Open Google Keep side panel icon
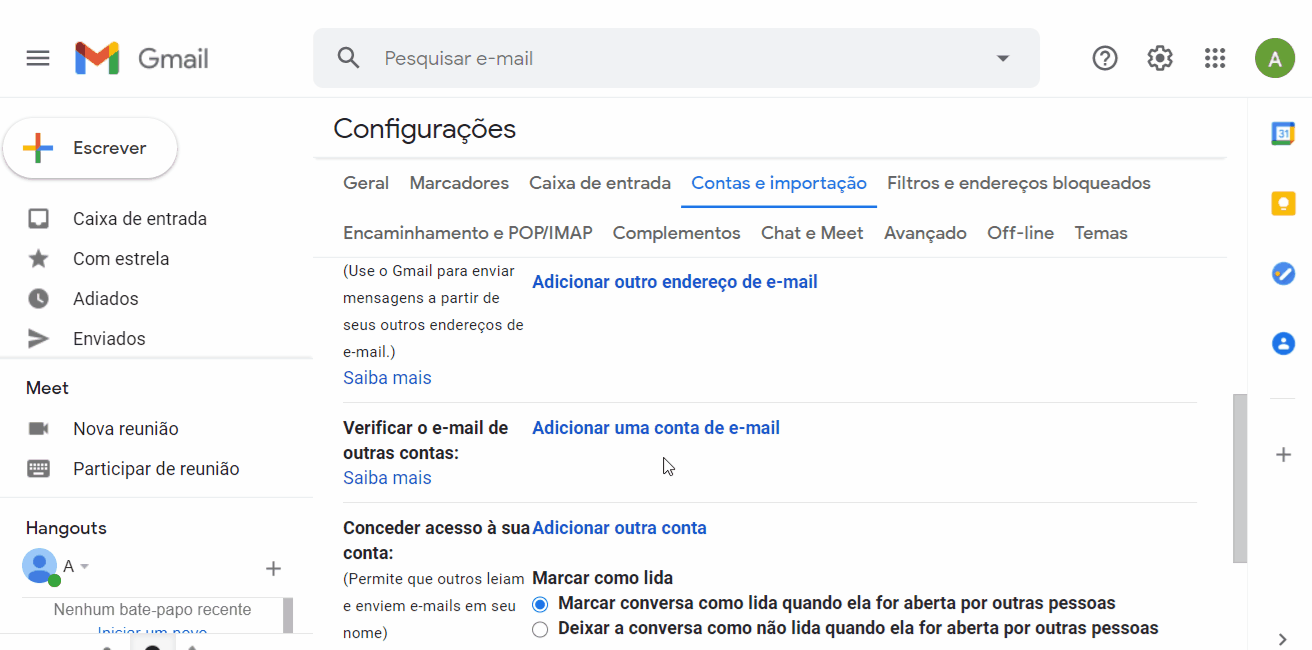Viewport: 1312px width, 650px height. tap(1283, 203)
